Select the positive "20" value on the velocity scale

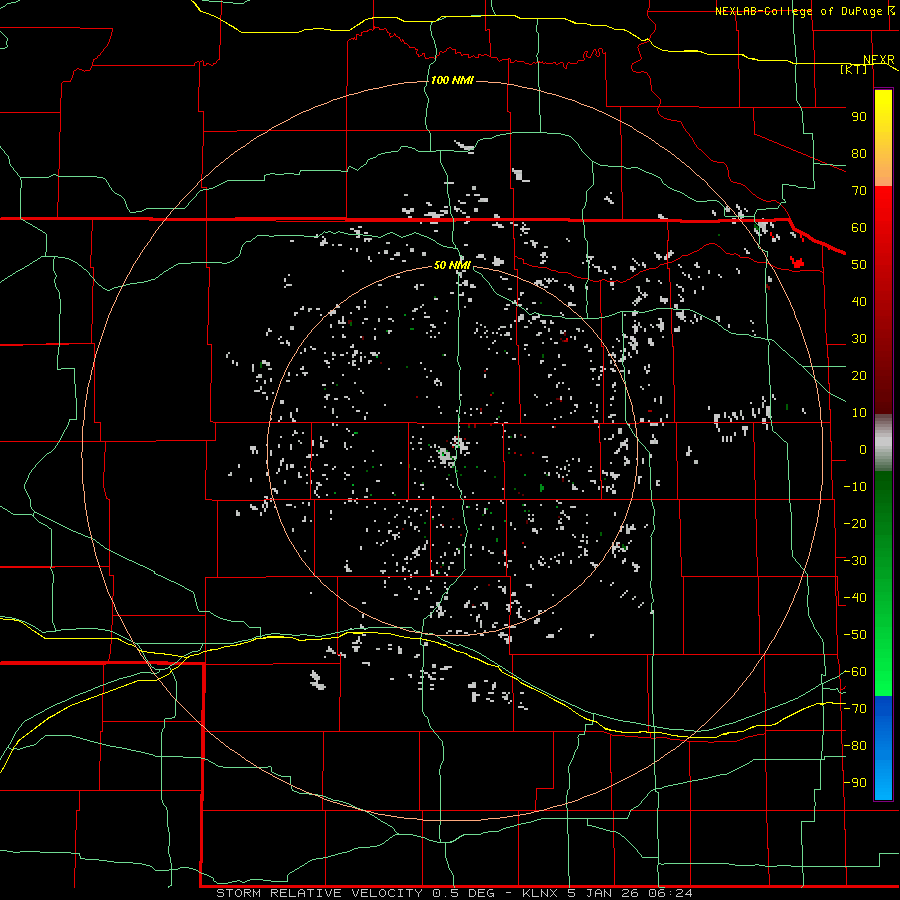click(859, 376)
